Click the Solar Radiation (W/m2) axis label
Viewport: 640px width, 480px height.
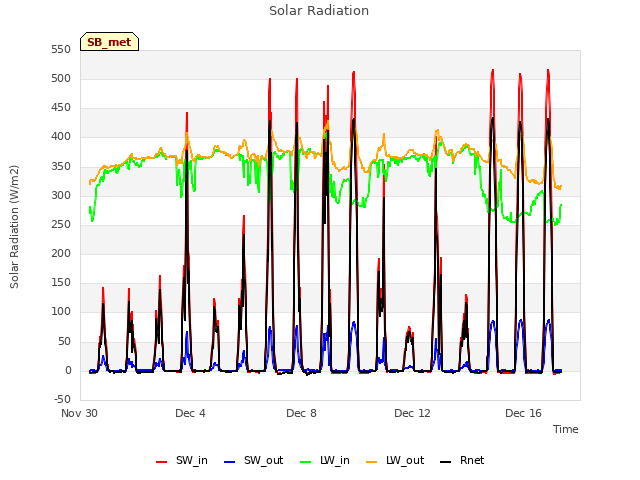click(14, 227)
